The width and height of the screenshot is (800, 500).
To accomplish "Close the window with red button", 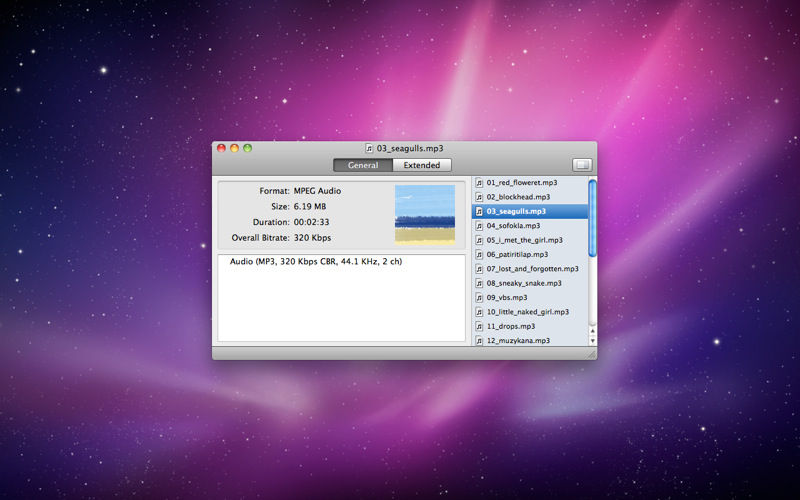I will (x=221, y=148).
